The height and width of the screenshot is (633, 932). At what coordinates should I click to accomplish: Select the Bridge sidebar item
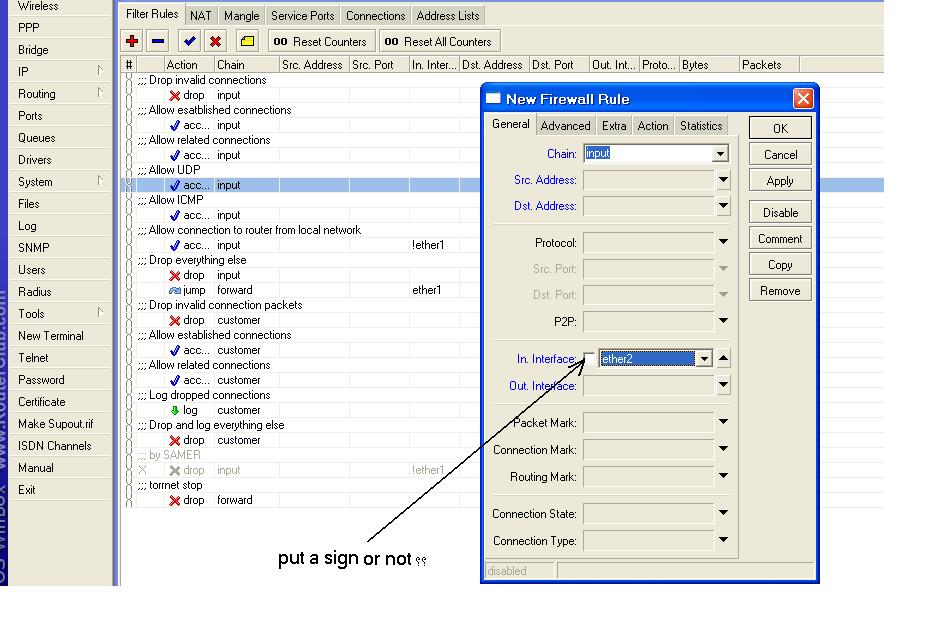pyautogui.click(x=60, y=49)
